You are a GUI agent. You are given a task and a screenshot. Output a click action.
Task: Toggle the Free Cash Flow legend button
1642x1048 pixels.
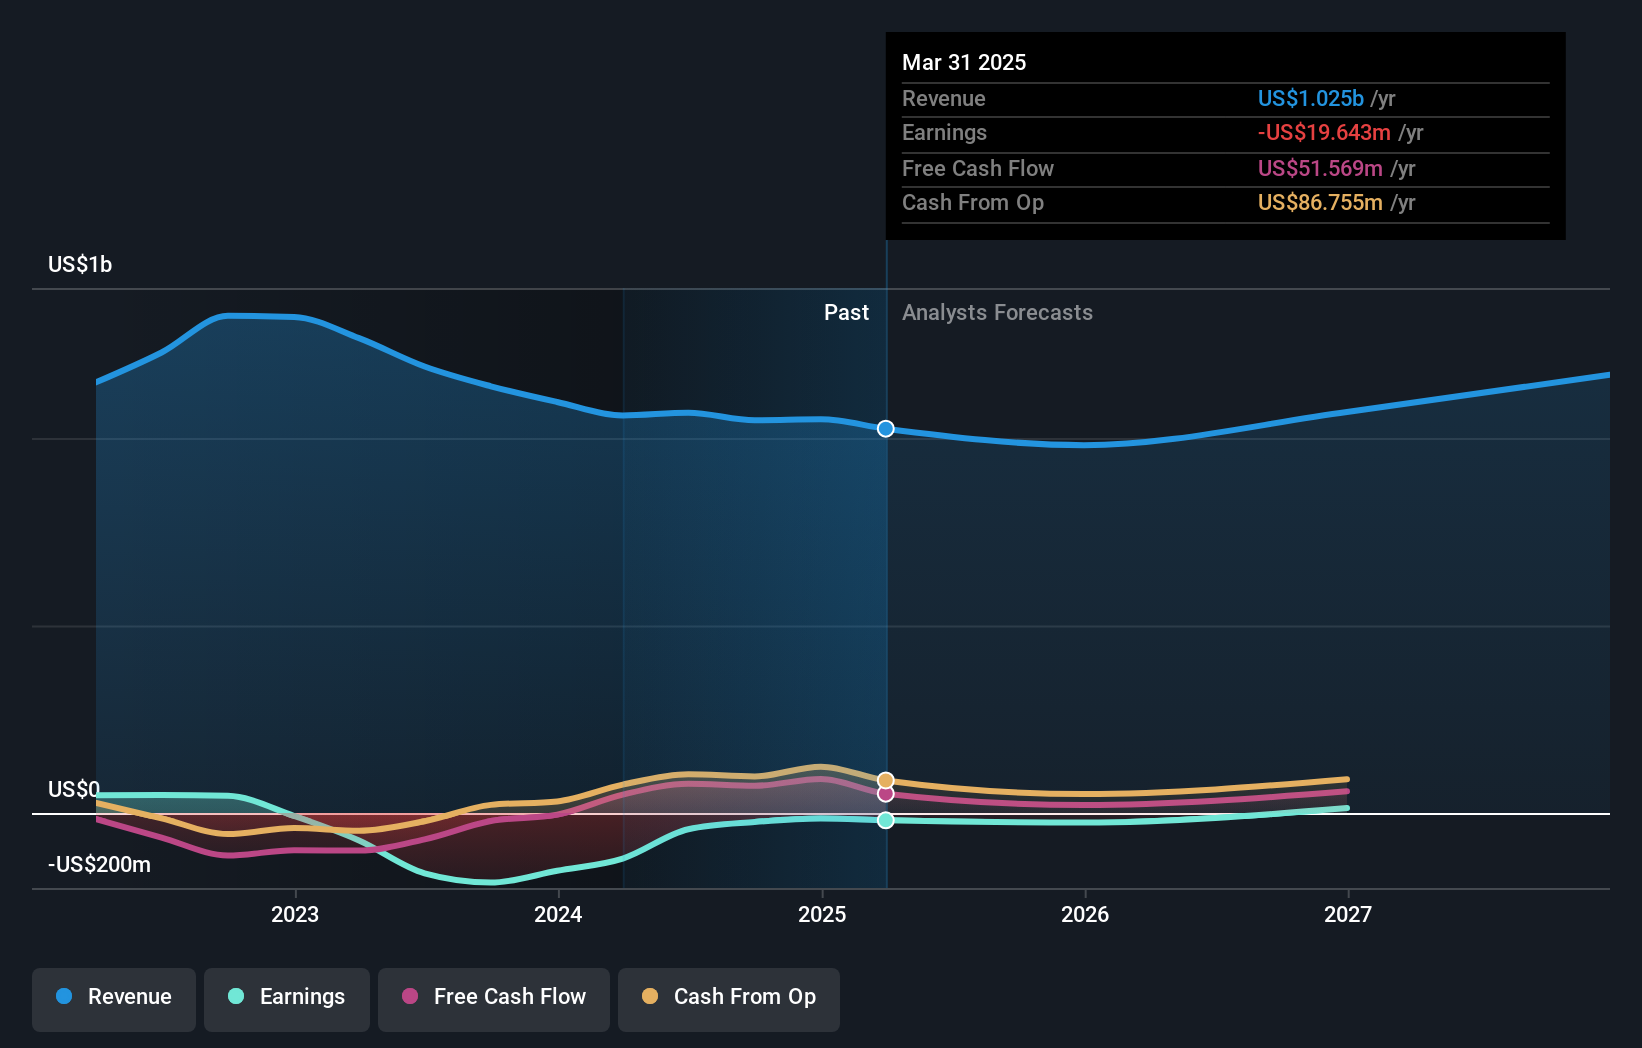tap(494, 999)
